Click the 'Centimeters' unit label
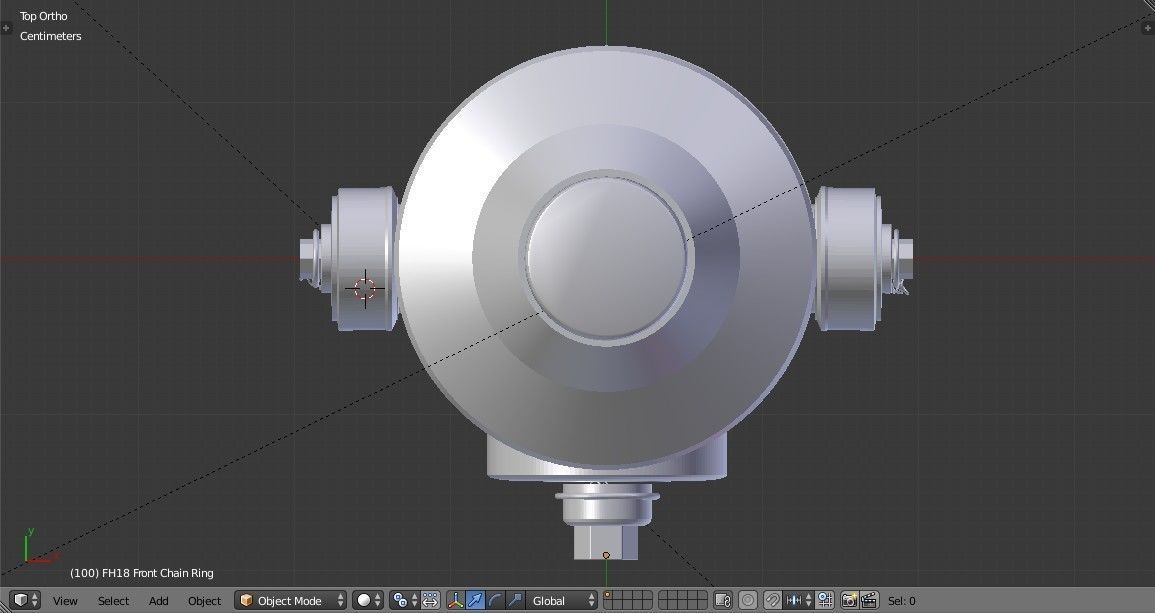Screen dimensions: 1155x613 tap(50, 36)
